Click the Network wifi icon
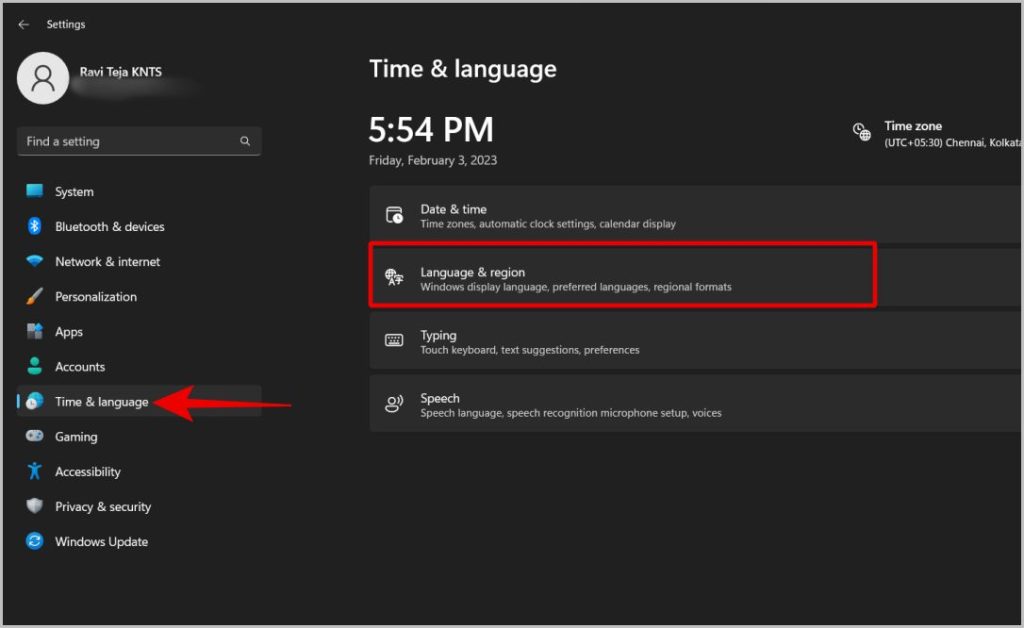This screenshot has width=1024, height=628. [35, 260]
